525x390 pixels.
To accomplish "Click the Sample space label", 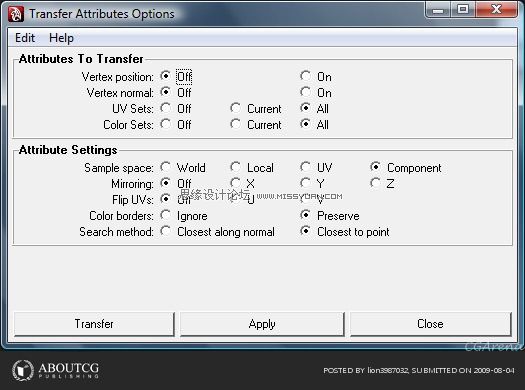I will (x=119, y=168).
